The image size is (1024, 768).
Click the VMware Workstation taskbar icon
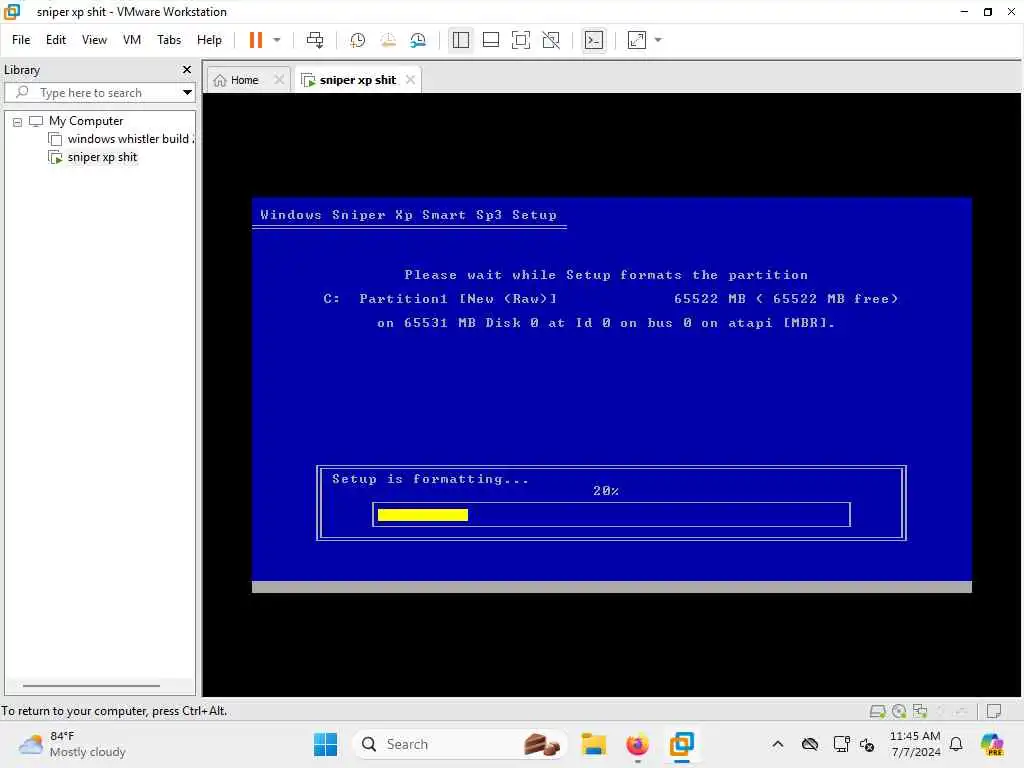(x=681, y=744)
